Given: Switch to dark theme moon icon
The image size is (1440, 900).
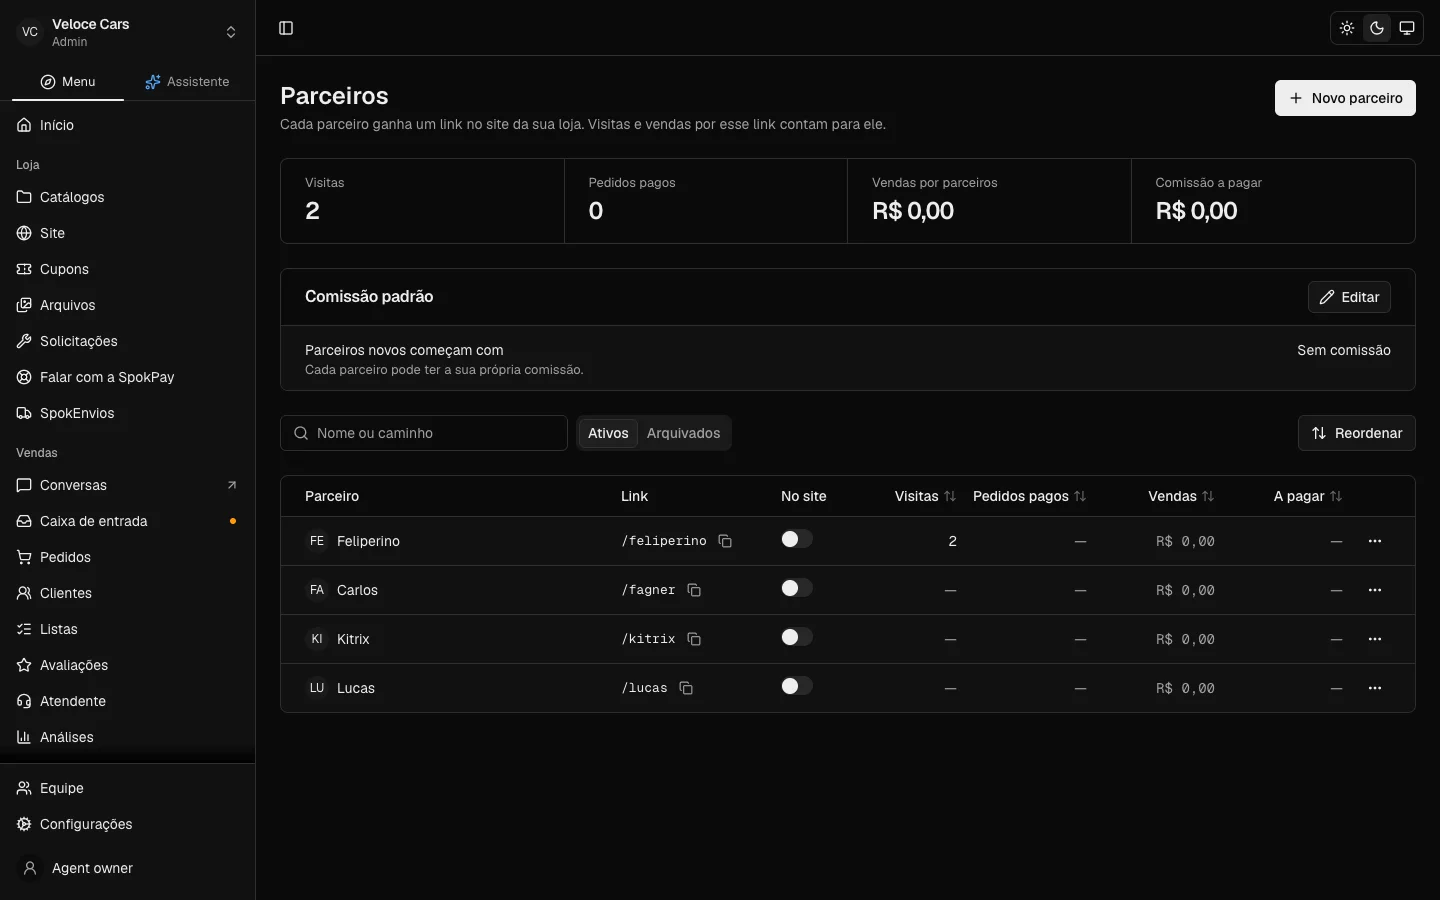Looking at the screenshot, I should (x=1377, y=28).
